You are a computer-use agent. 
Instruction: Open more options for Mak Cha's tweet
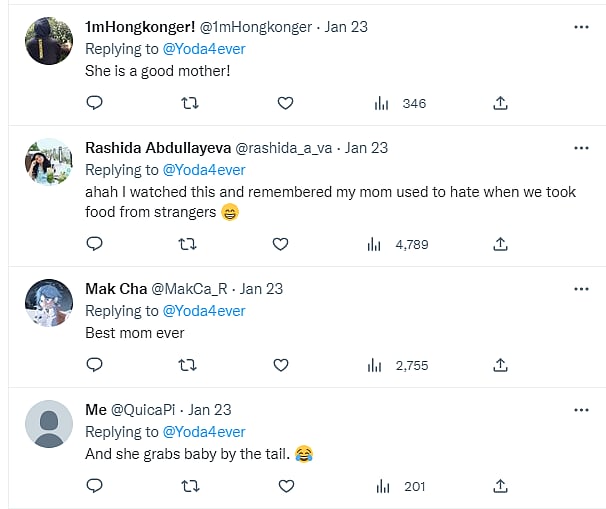tap(581, 289)
